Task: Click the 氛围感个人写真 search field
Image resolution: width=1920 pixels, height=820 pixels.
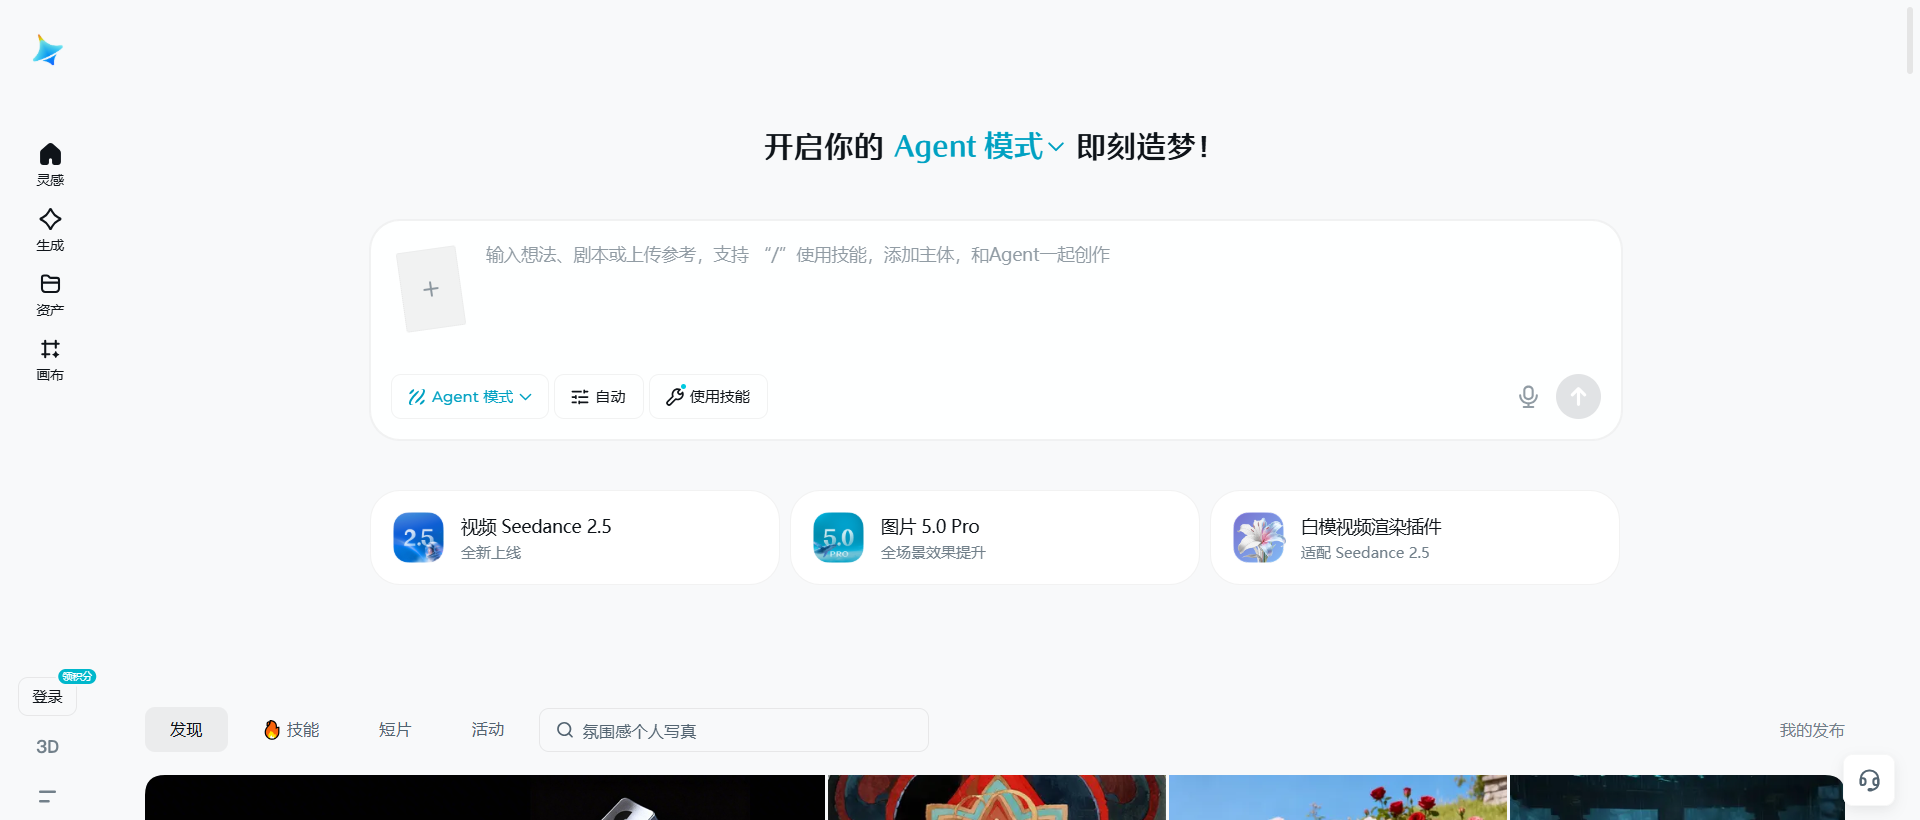Action: [x=734, y=730]
